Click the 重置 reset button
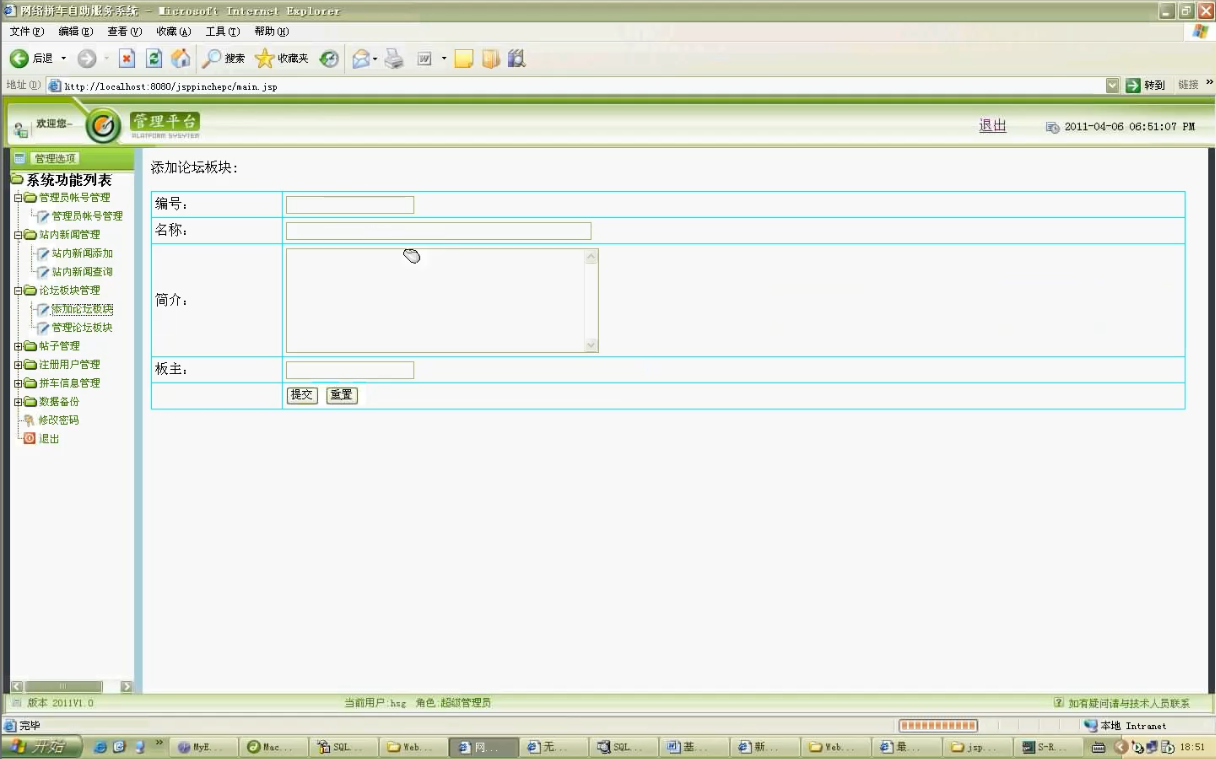Viewport: 1216px width, 759px height. click(341, 395)
